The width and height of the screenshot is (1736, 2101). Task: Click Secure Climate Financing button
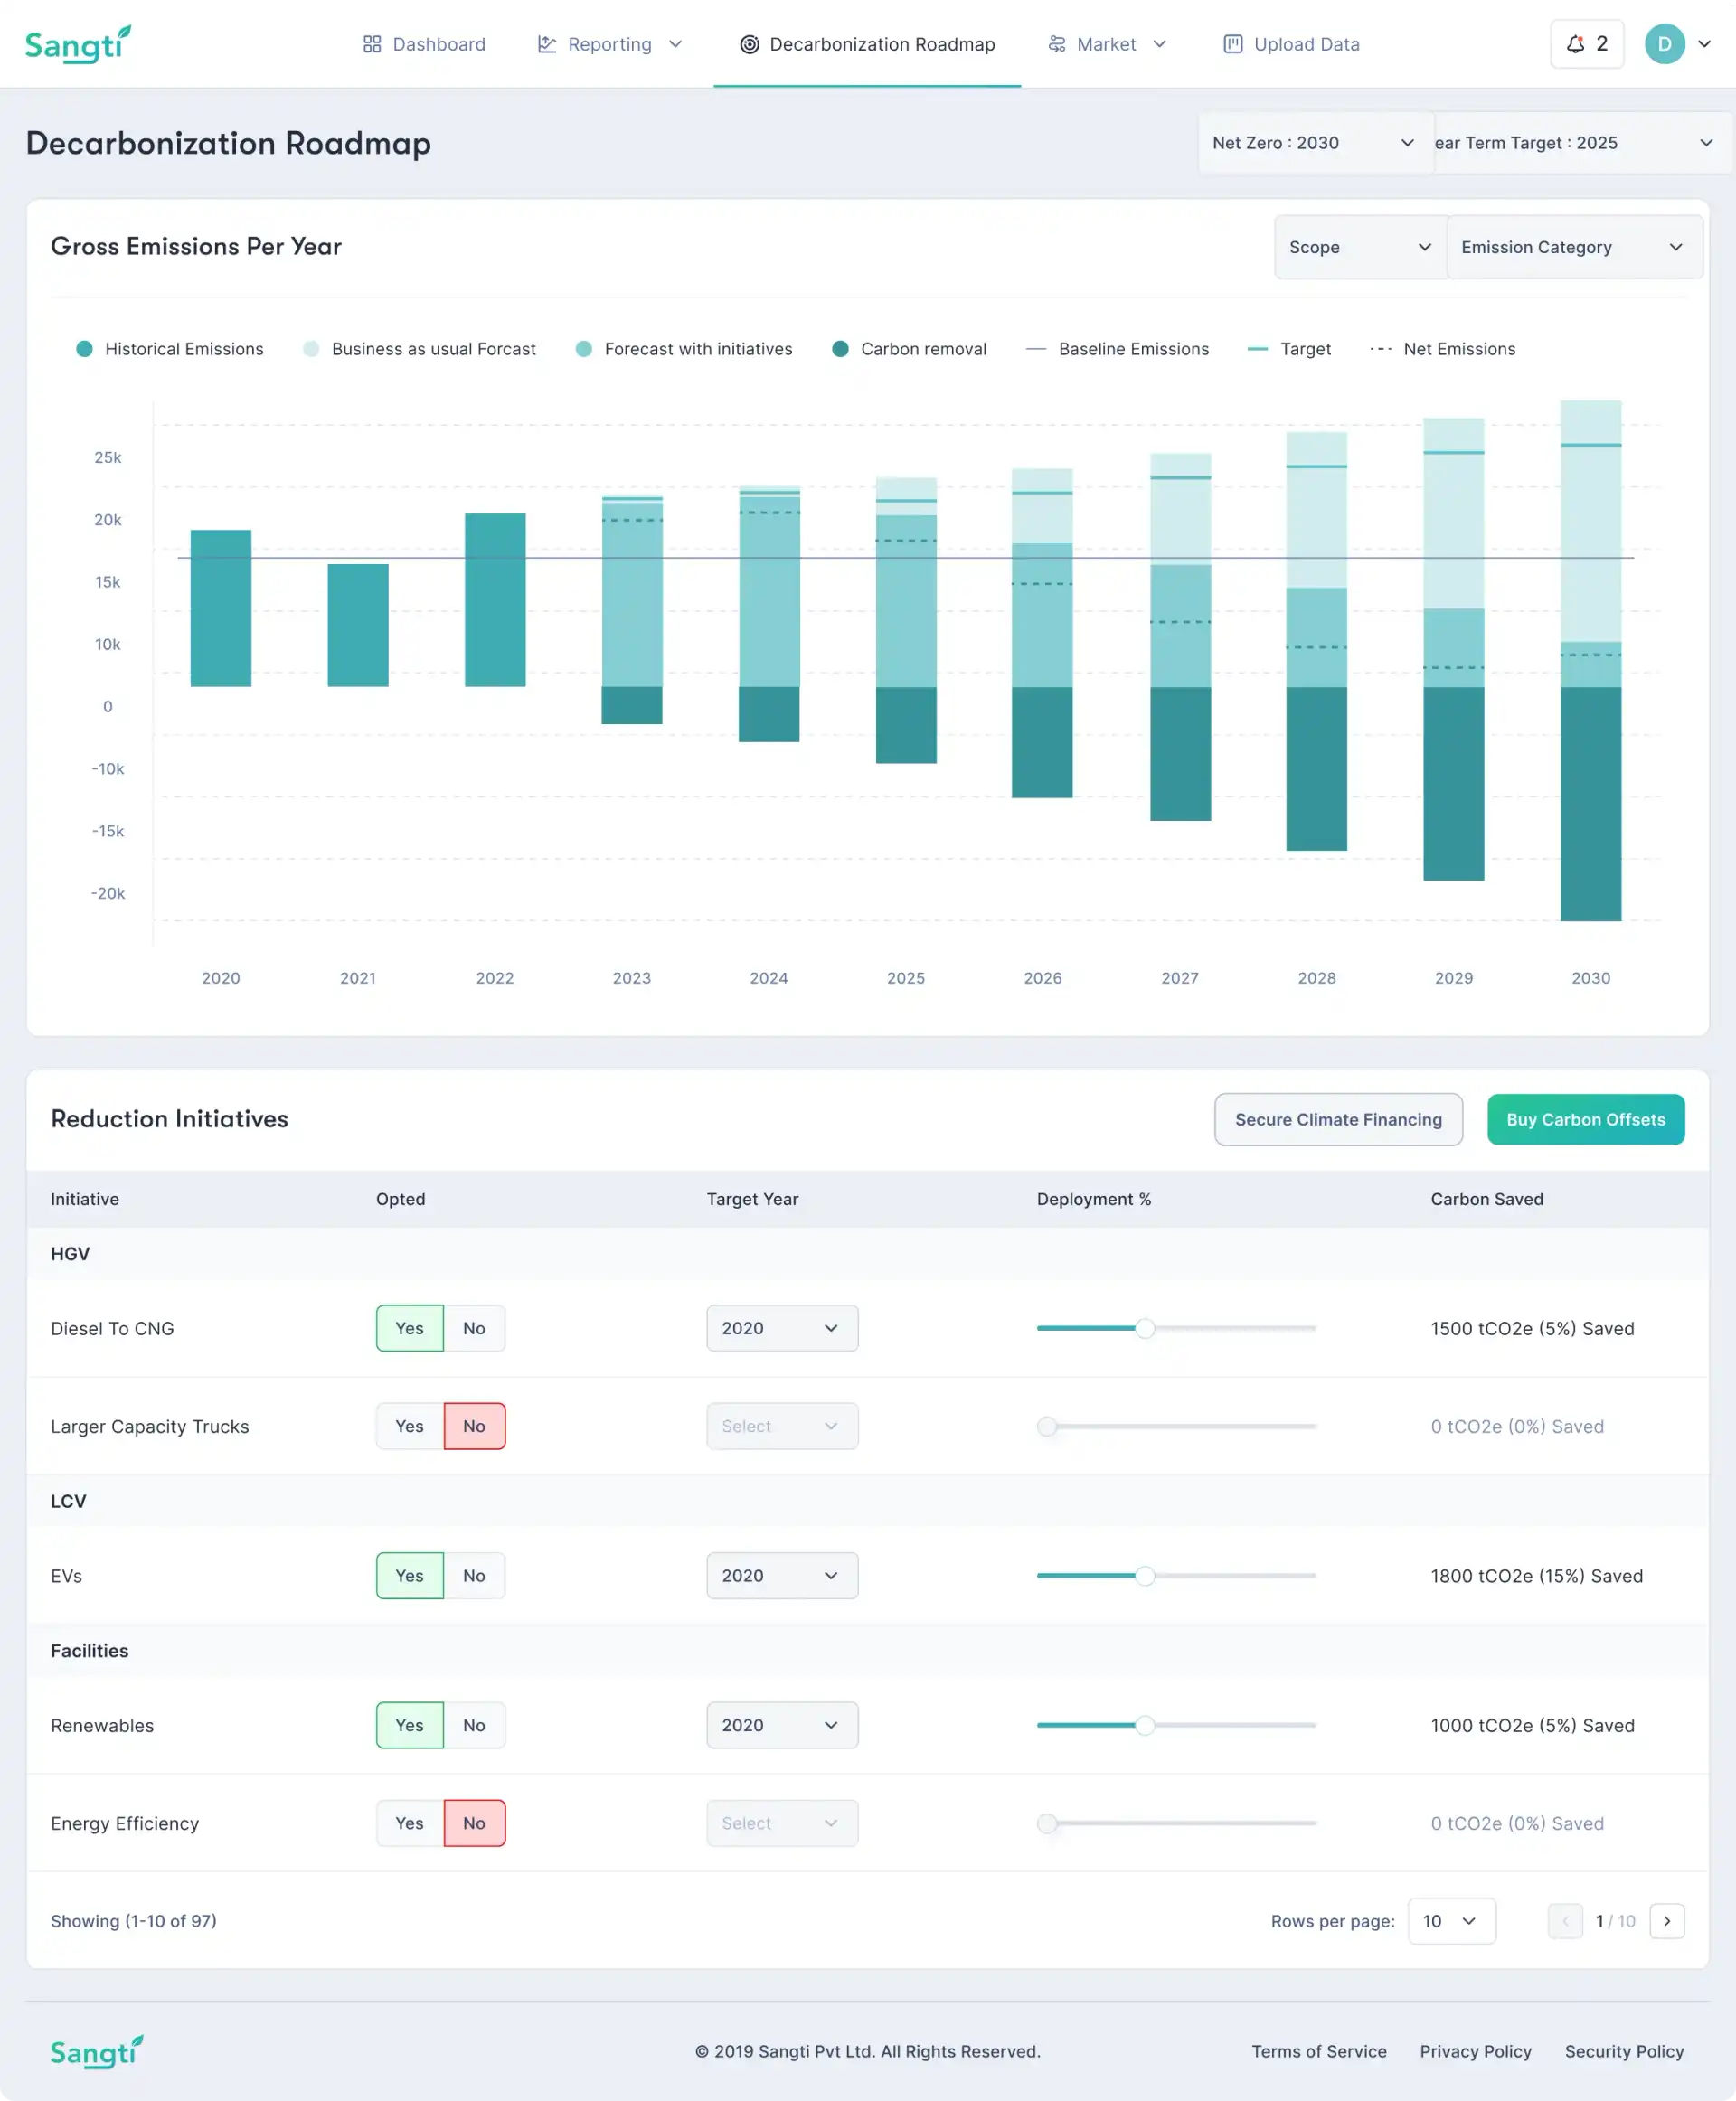tap(1338, 1119)
